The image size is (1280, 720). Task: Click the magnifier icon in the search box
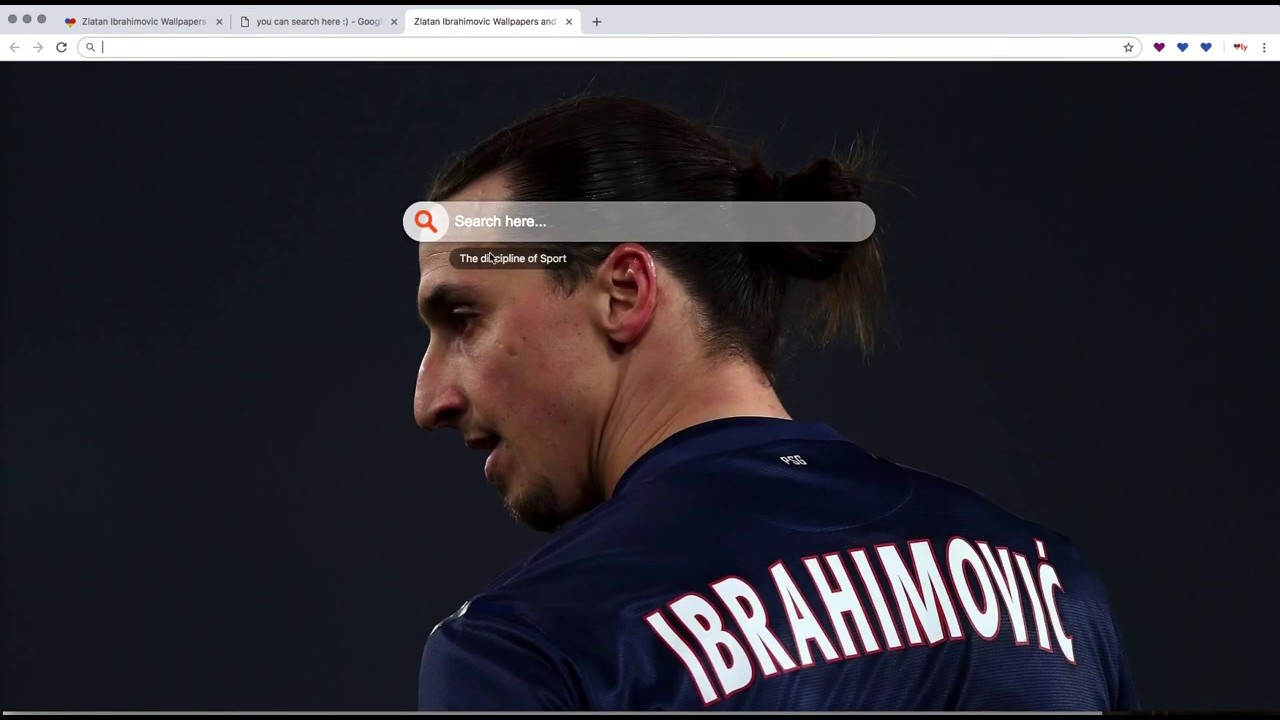click(x=425, y=221)
